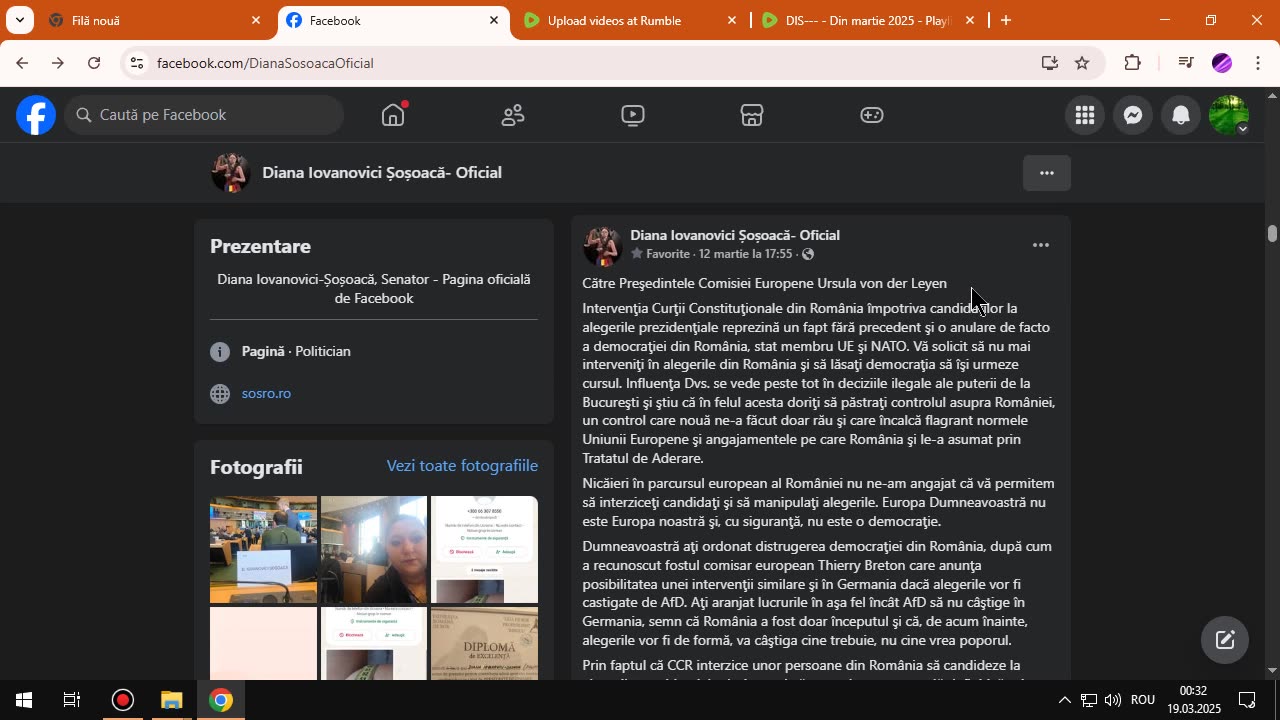This screenshot has height=720, width=1280.
Task: Open screen recorder taskbar app
Action: [x=122, y=700]
